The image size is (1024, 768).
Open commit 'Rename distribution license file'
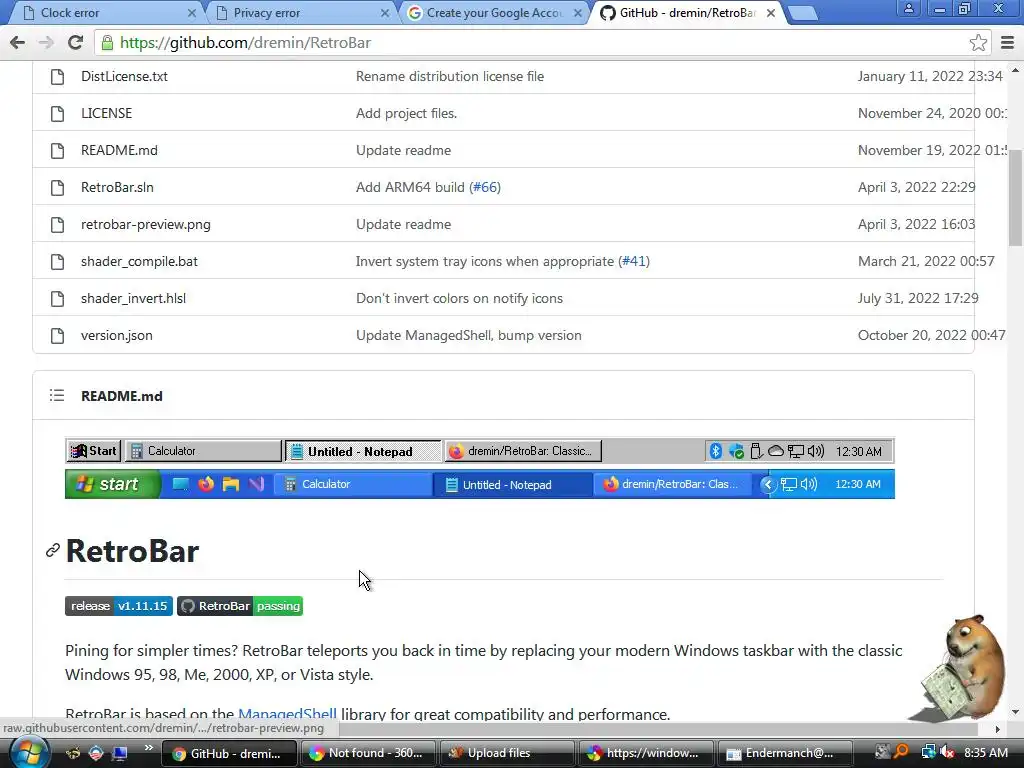(449, 76)
